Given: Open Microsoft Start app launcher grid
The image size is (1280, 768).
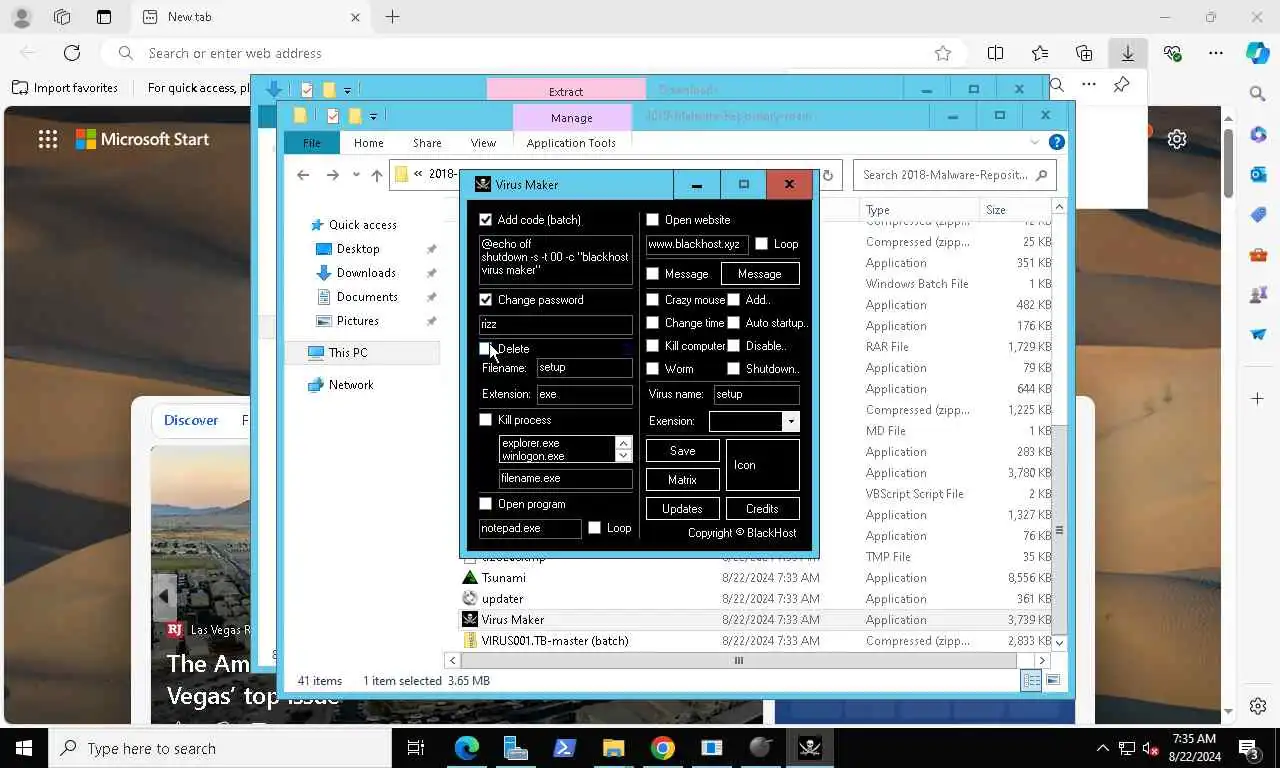Looking at the screenshot, I should point(48,139).
